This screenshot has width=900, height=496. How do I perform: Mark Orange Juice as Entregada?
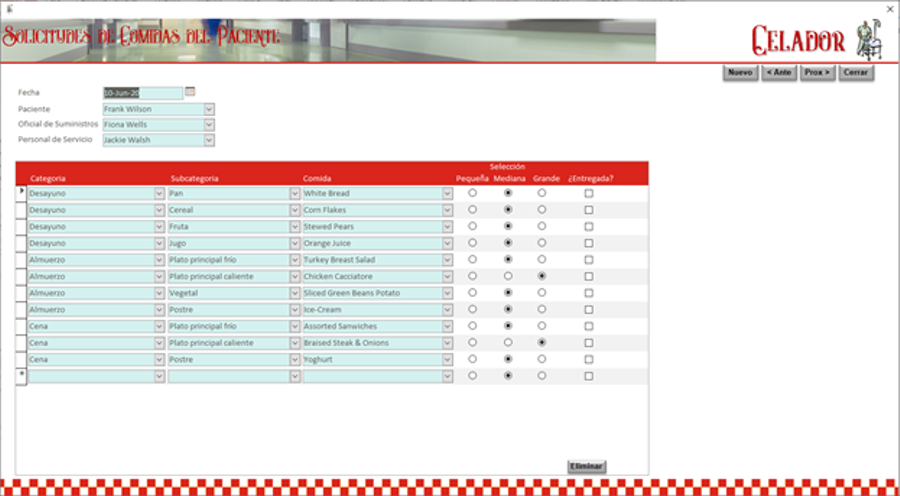[x=588, y=244]
